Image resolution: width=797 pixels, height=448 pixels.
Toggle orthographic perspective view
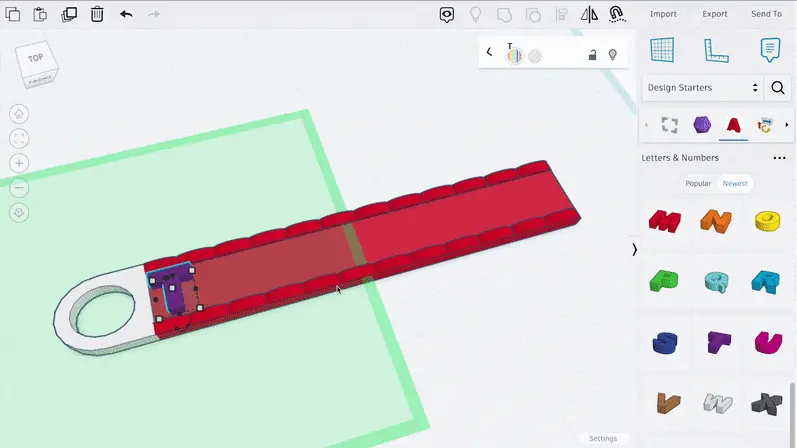pos(19,213)
